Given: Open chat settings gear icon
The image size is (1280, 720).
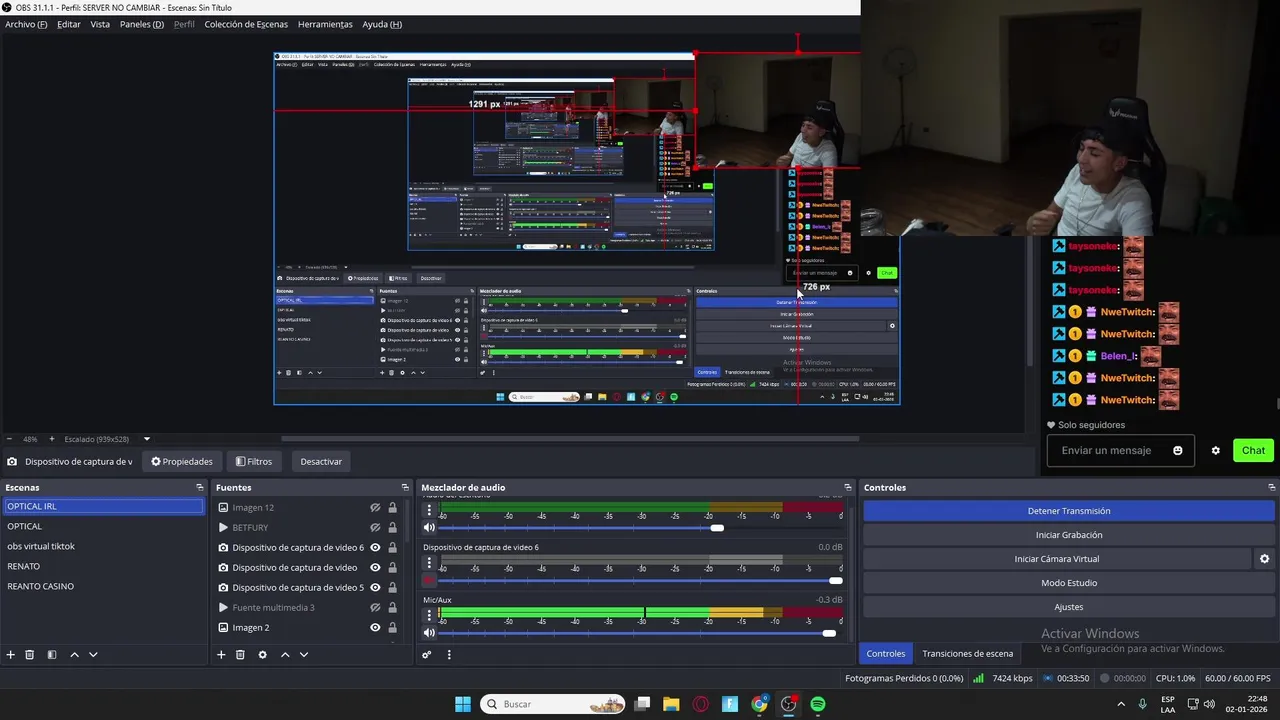Looking at the screenshot, I should pyautogui.click(x=1216, y=451).
